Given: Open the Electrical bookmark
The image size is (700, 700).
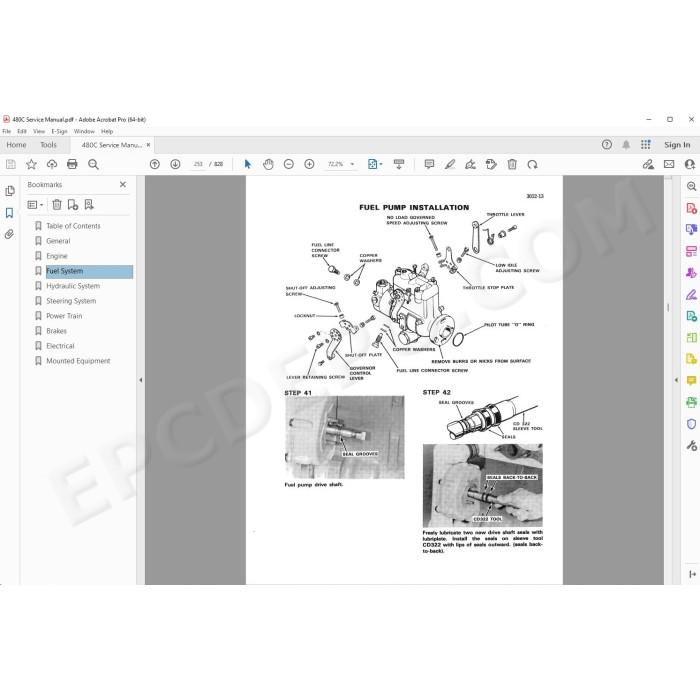Looking at the screenshot, I should pyautogui.click(x=60, y=346).
